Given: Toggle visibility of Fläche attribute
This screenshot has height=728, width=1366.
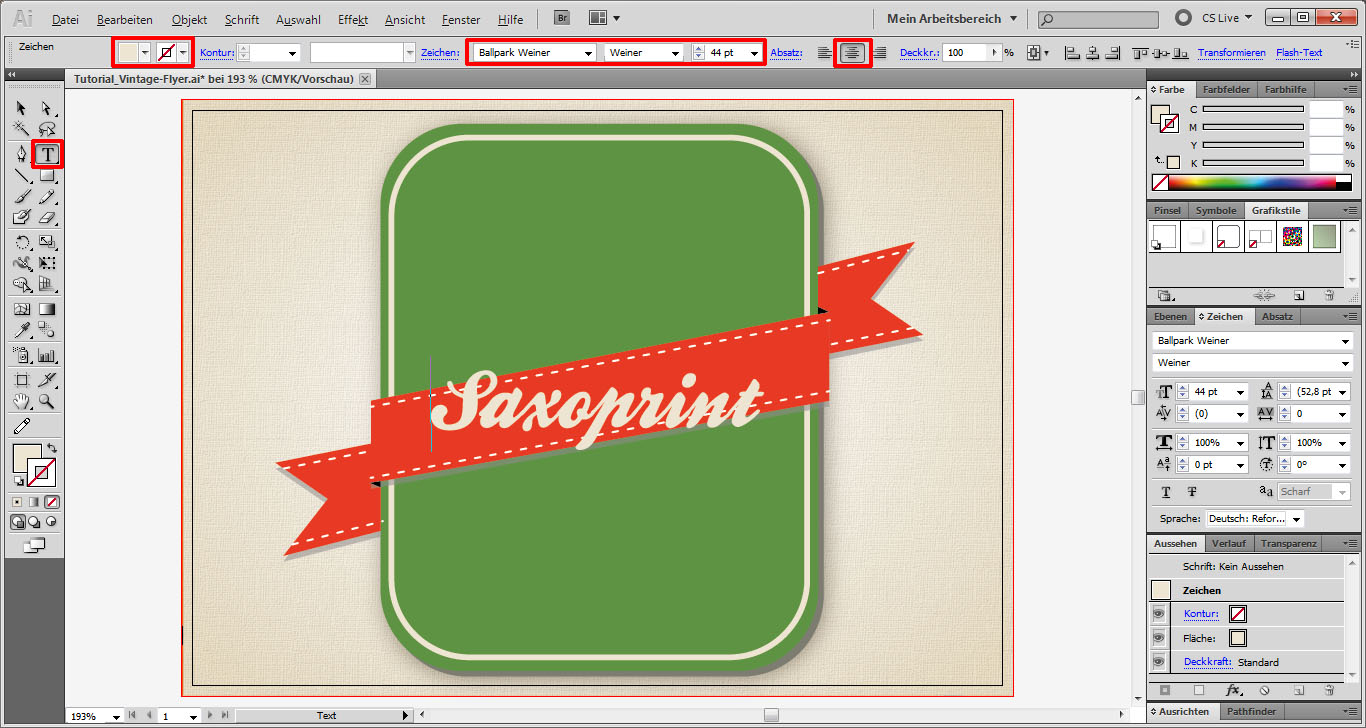Looking at the screenshot, I should 1159,638.
